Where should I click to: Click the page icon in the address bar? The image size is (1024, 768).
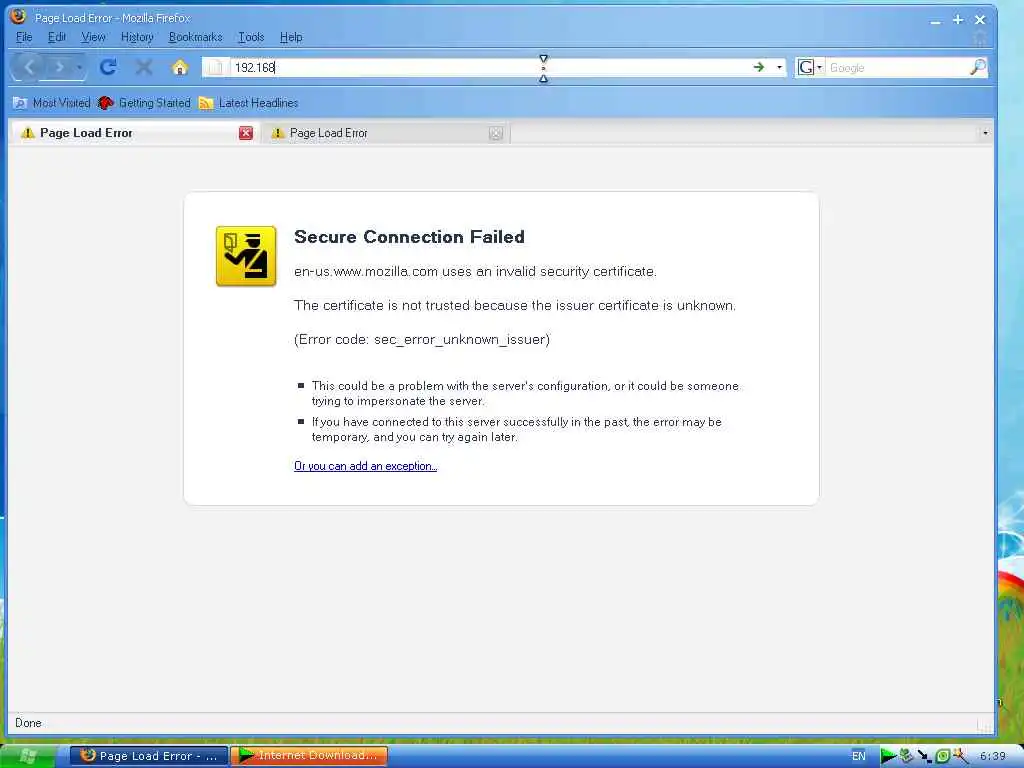pyautogui.click(x=216, y=68)
